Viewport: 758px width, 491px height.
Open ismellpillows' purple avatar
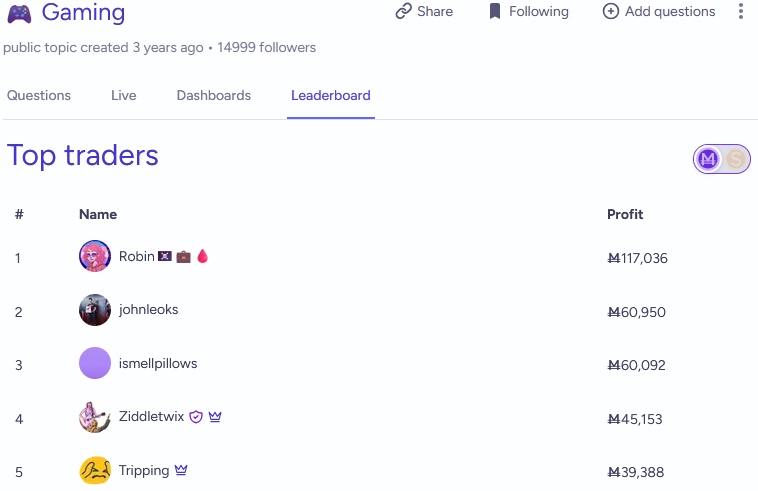pos(95,363)
